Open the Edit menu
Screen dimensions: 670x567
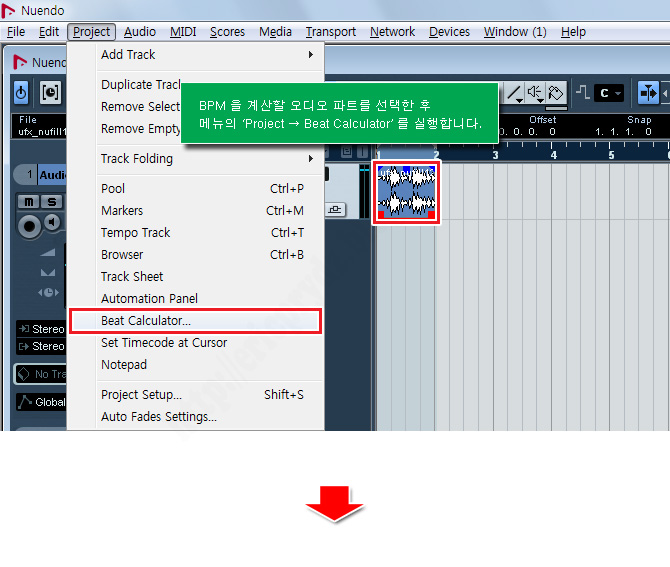49,32
